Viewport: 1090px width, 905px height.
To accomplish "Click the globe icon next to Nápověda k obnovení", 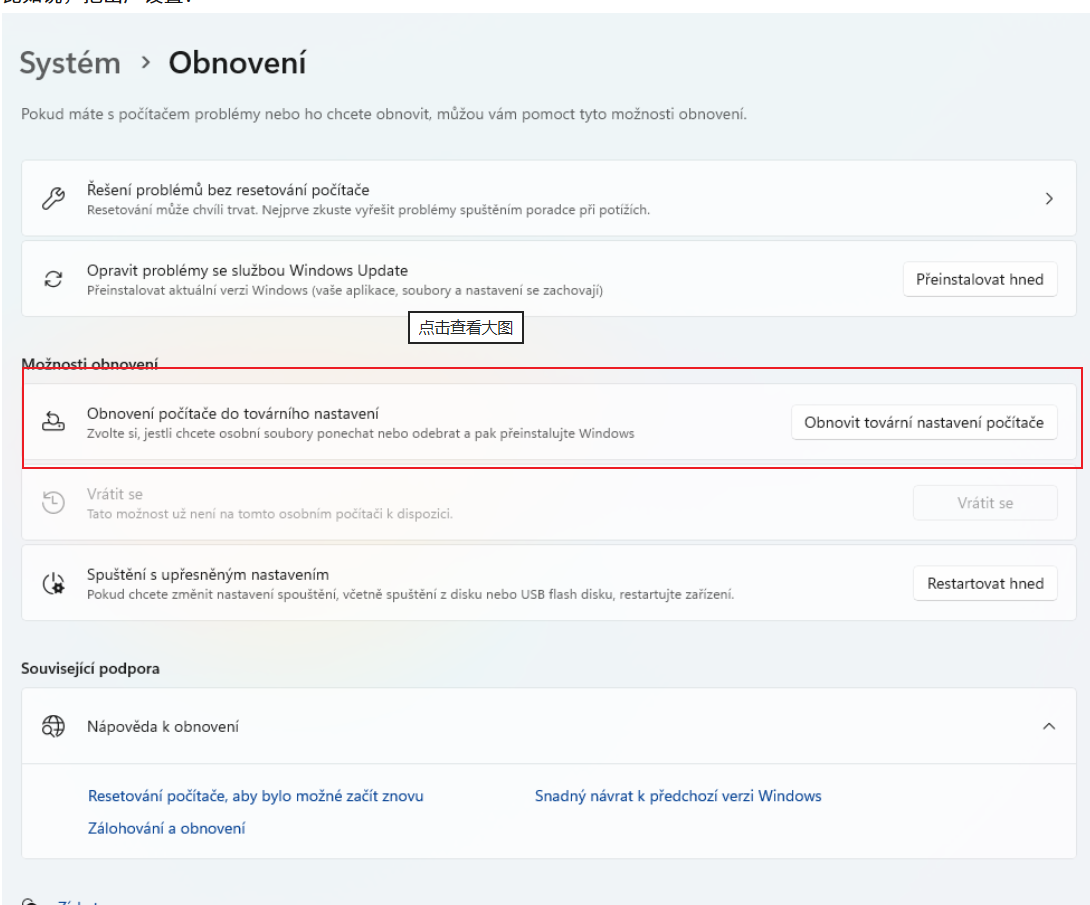I will (x=54, y=726).
